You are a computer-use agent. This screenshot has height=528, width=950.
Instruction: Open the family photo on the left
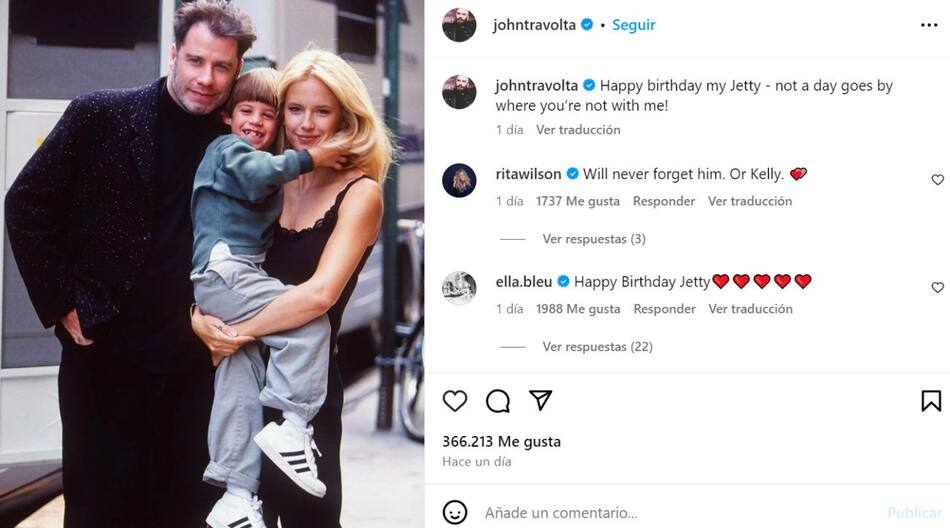pyautogui.click(x=212, y=264)
